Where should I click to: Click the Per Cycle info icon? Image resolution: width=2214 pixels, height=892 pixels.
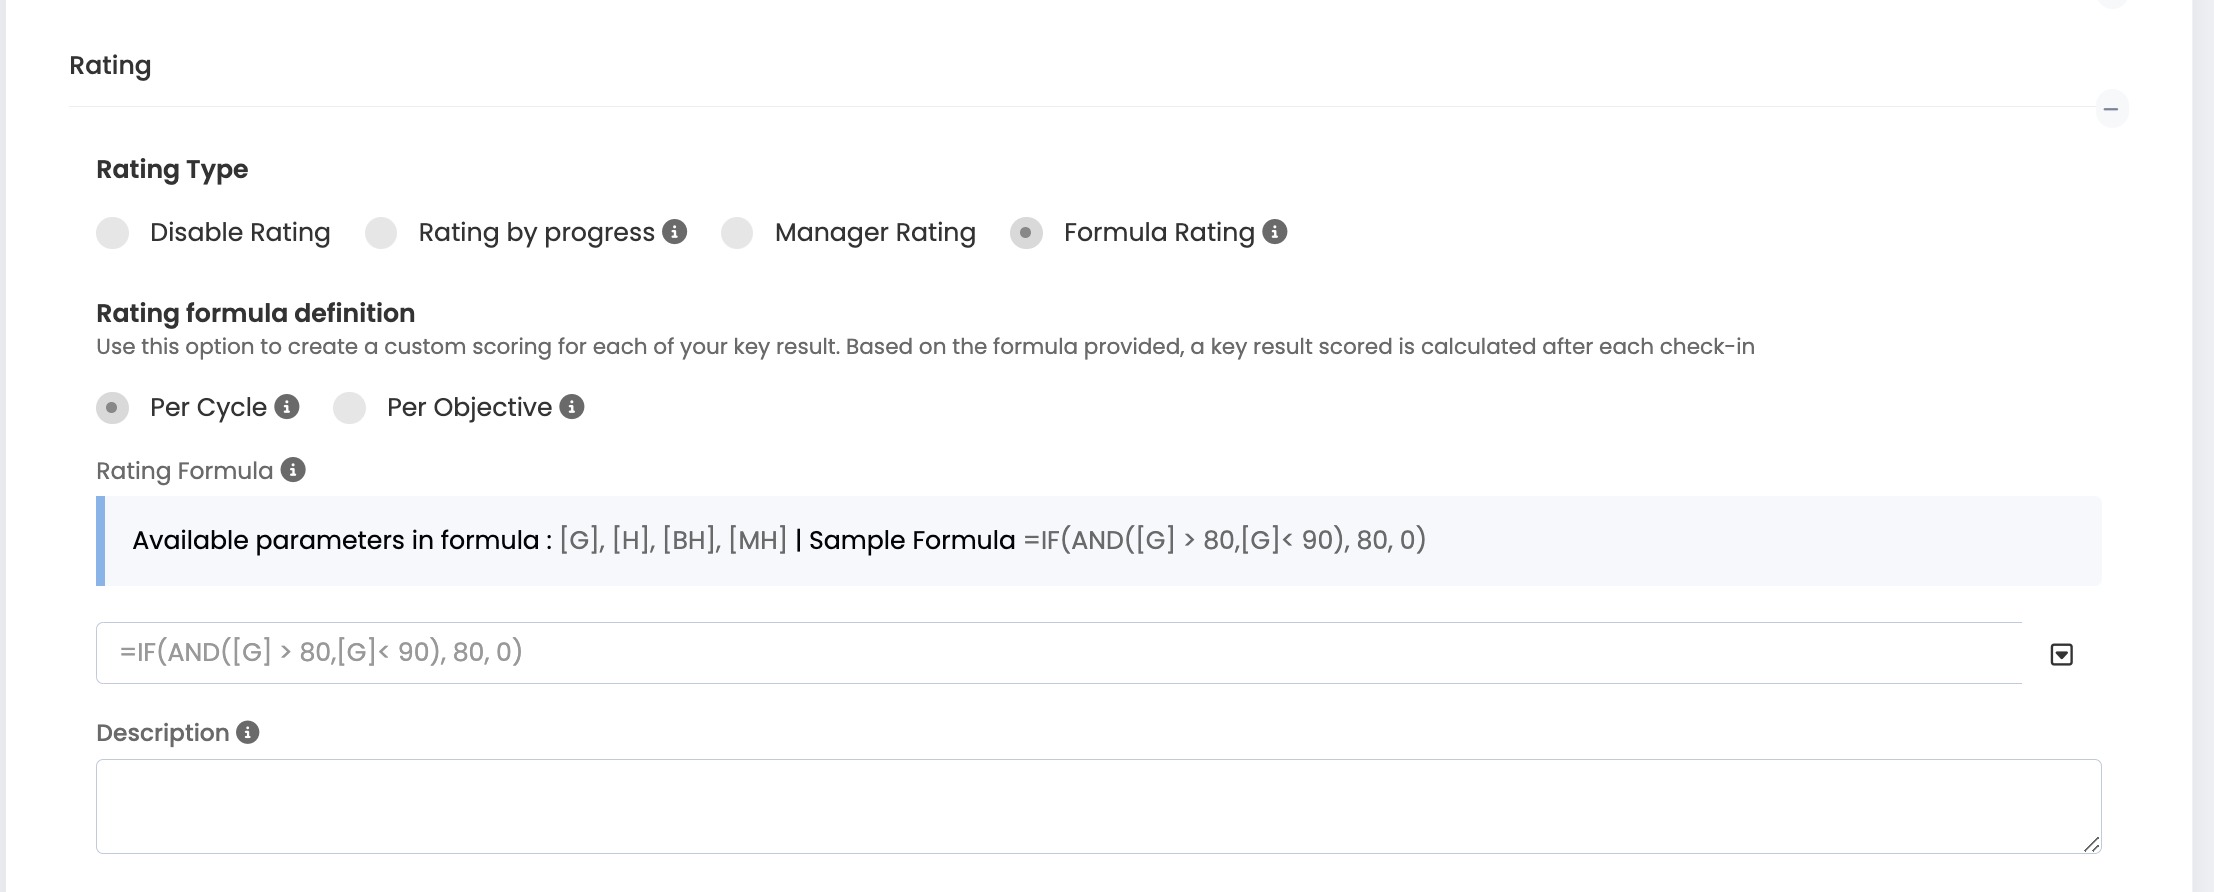point(287,407)
